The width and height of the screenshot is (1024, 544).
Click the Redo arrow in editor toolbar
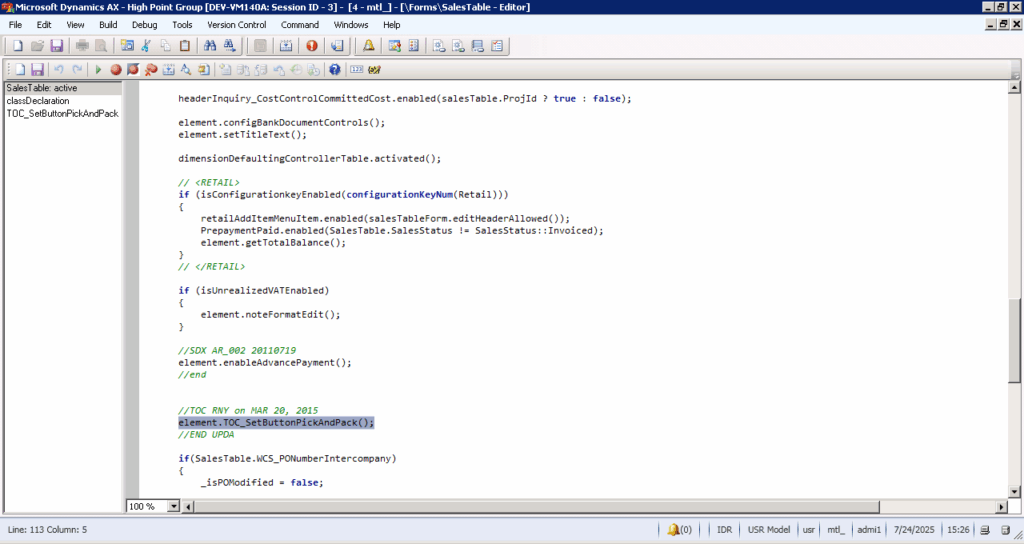pyautogui.click(x=77, y=69)
